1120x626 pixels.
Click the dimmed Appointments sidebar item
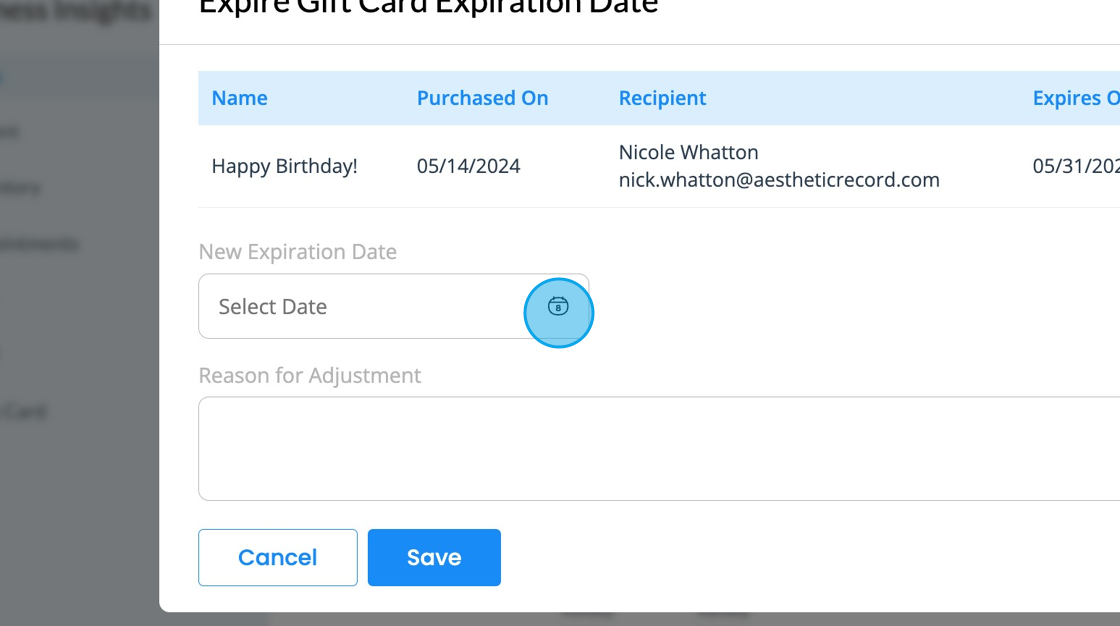(x=40, y=244)
